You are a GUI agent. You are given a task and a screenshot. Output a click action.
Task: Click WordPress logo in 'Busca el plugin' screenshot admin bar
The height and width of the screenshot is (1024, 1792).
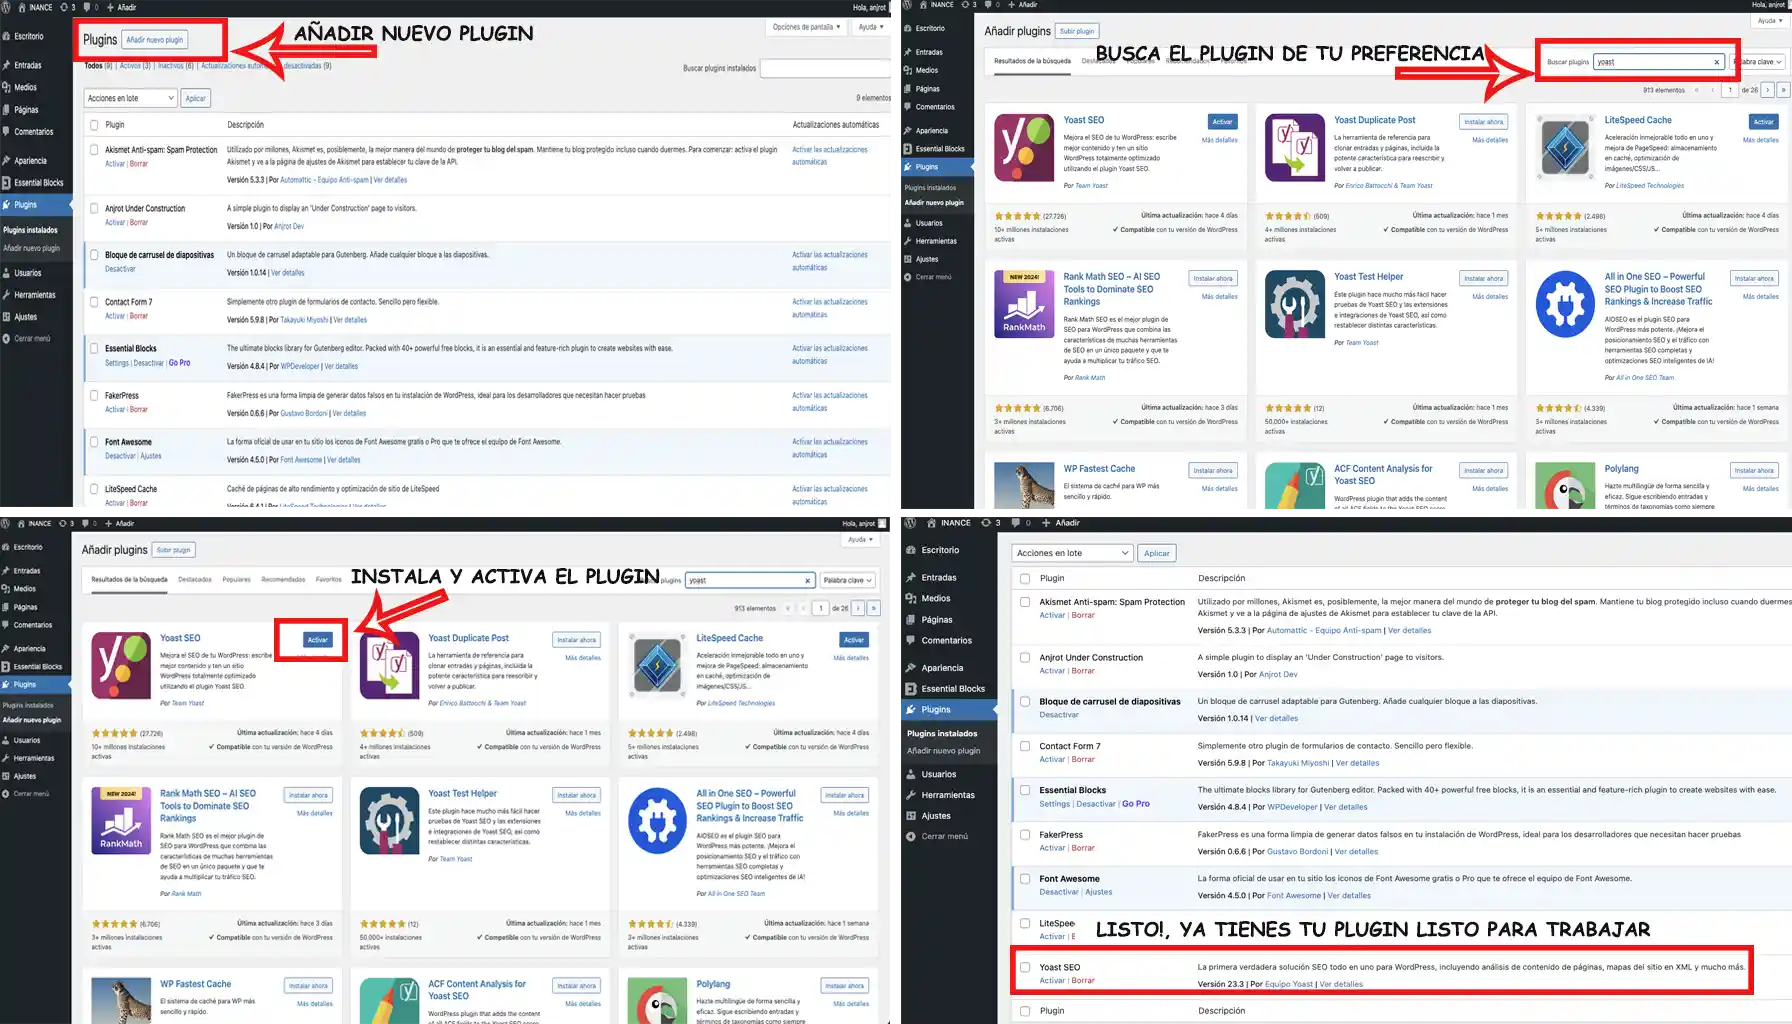pos(908,5)
